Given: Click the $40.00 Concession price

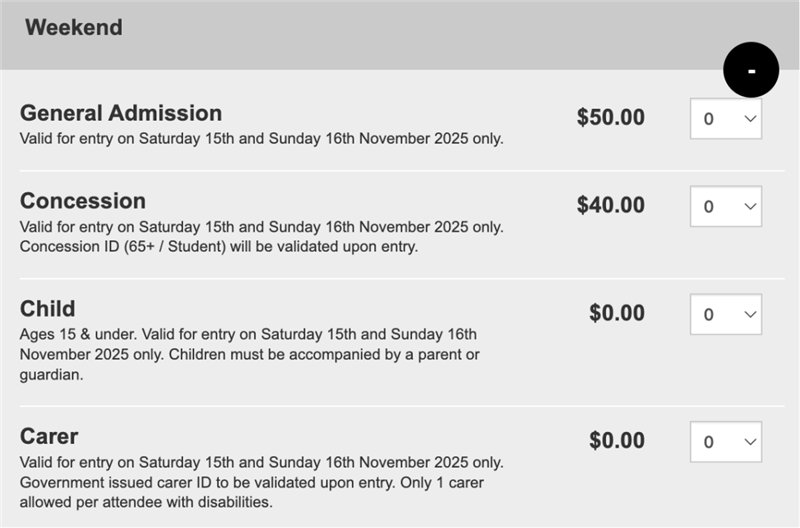Looking at the screenshot, I should pos(611,206).
